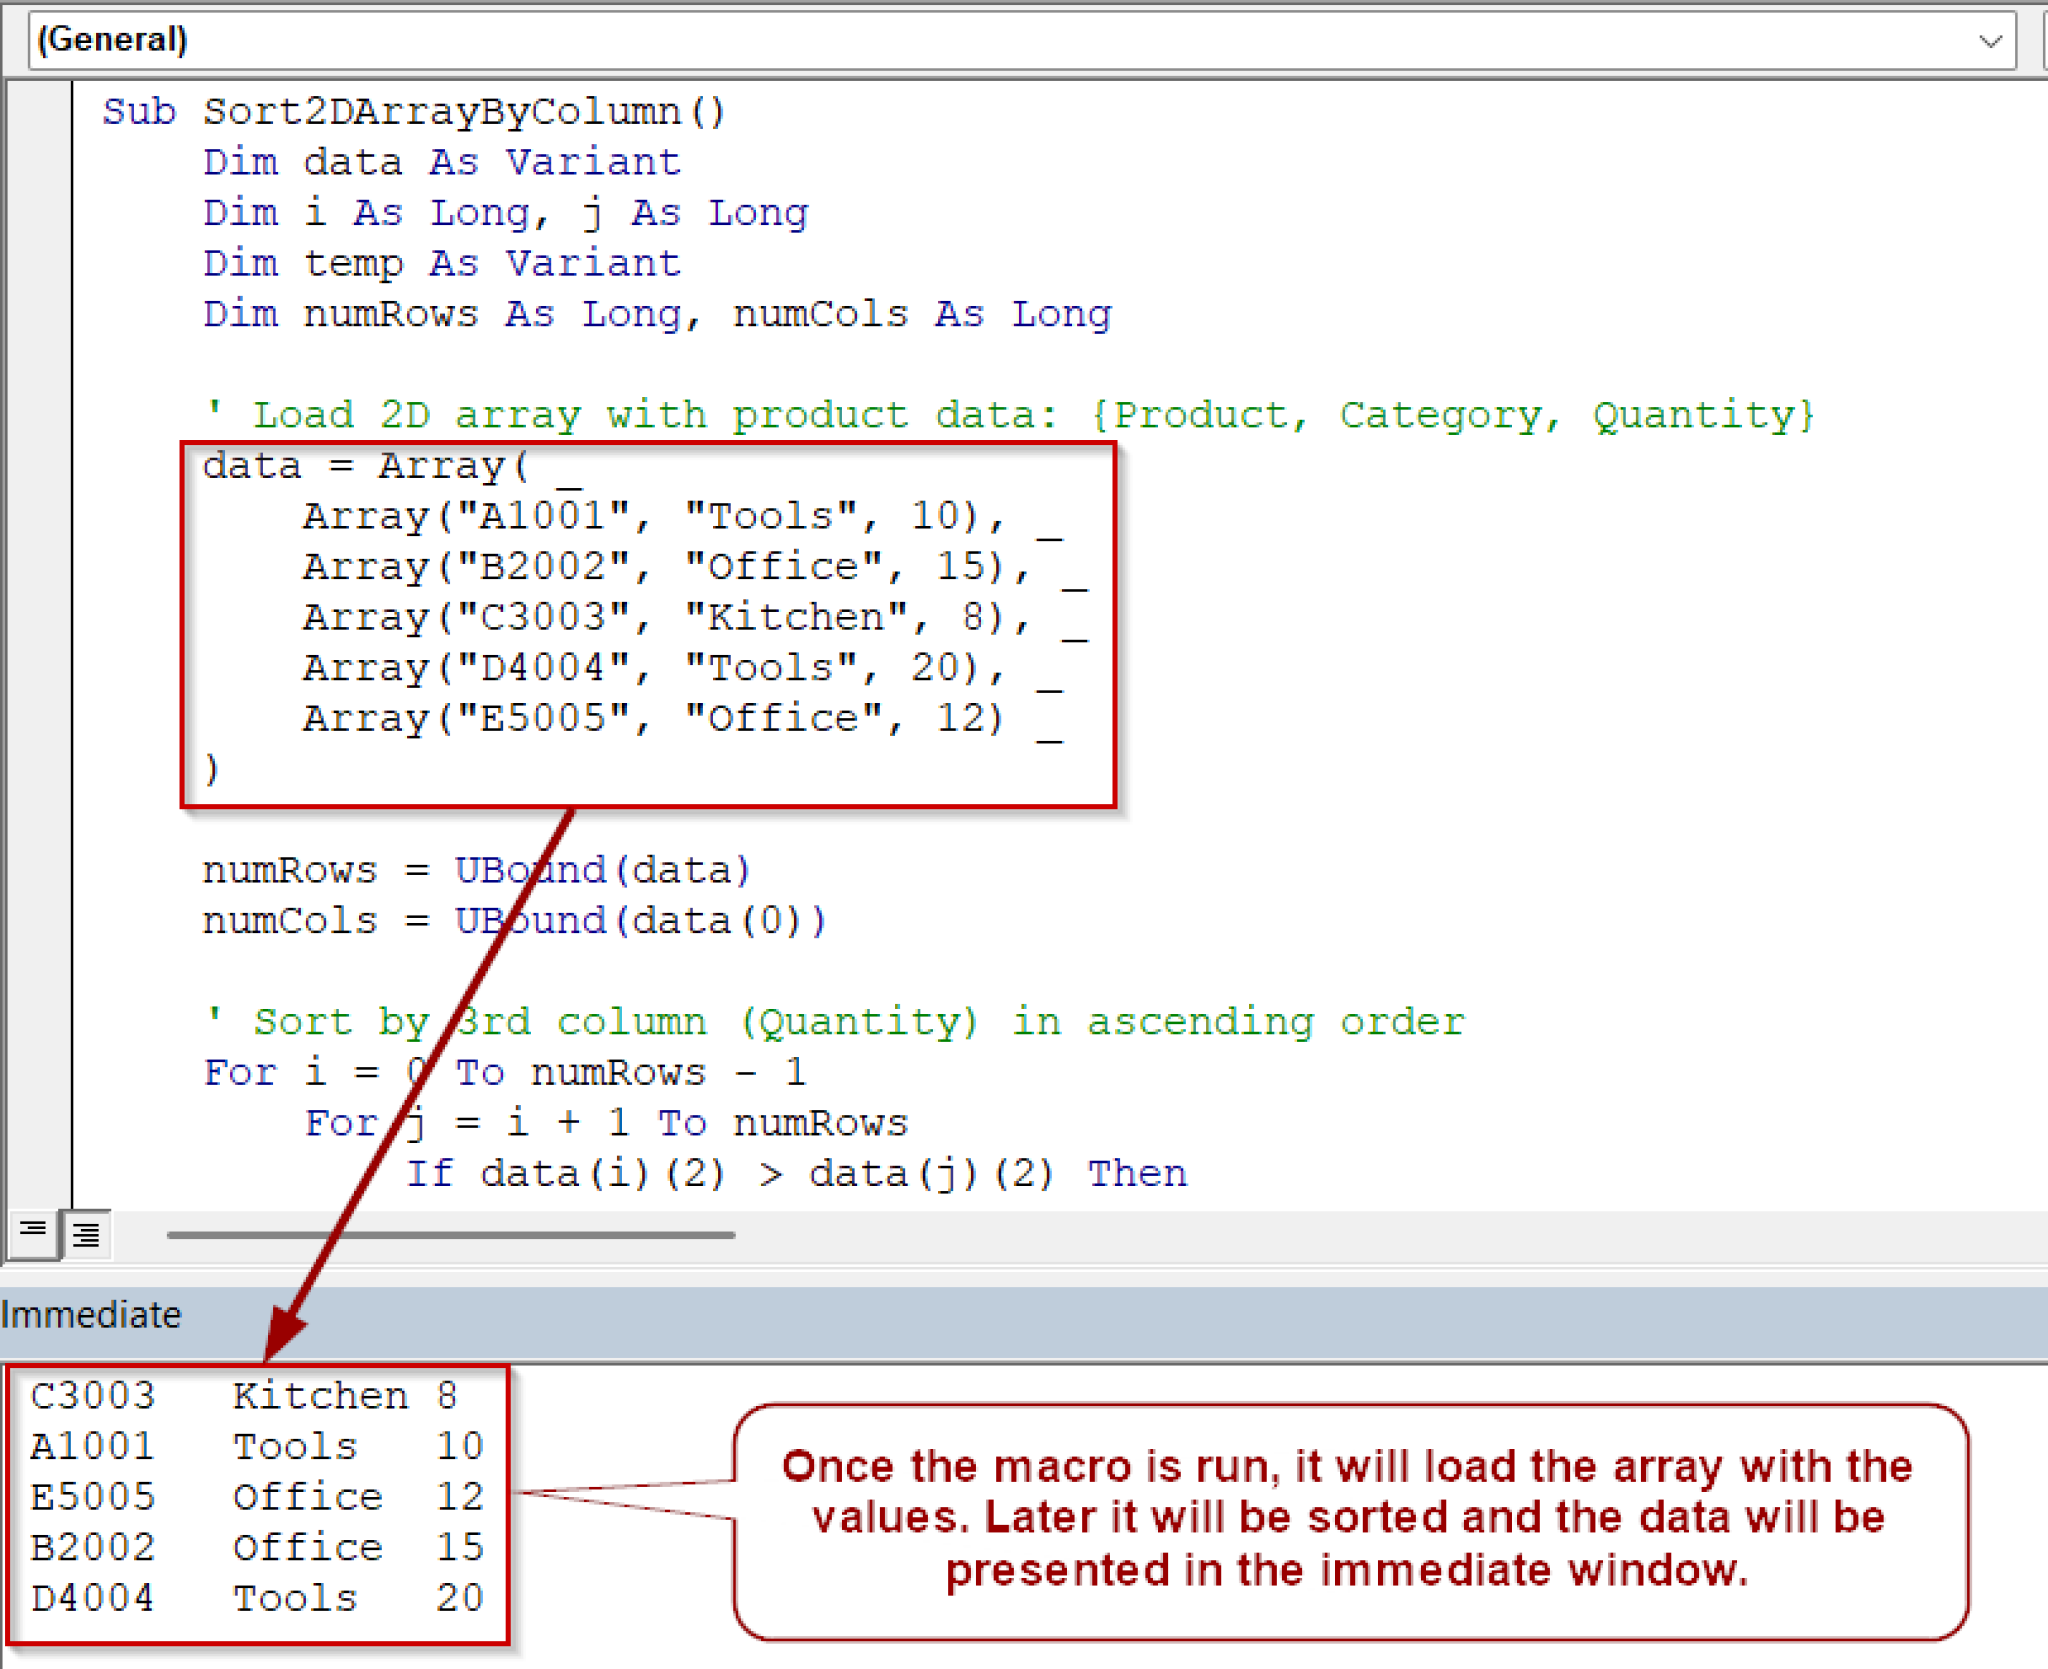The image size is (2048, 1669).
Task: Click the 'D4004 Tools 20' Immediate output line
Action: [256, 1598]
